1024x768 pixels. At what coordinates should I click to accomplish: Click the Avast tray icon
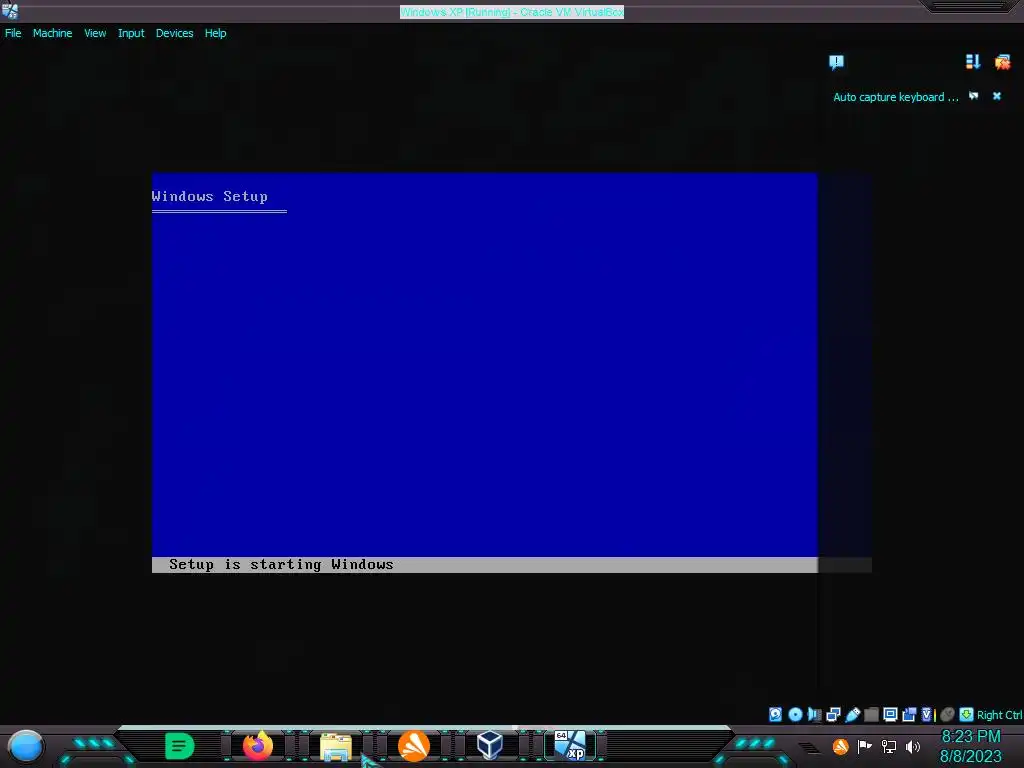pos(840,746)
